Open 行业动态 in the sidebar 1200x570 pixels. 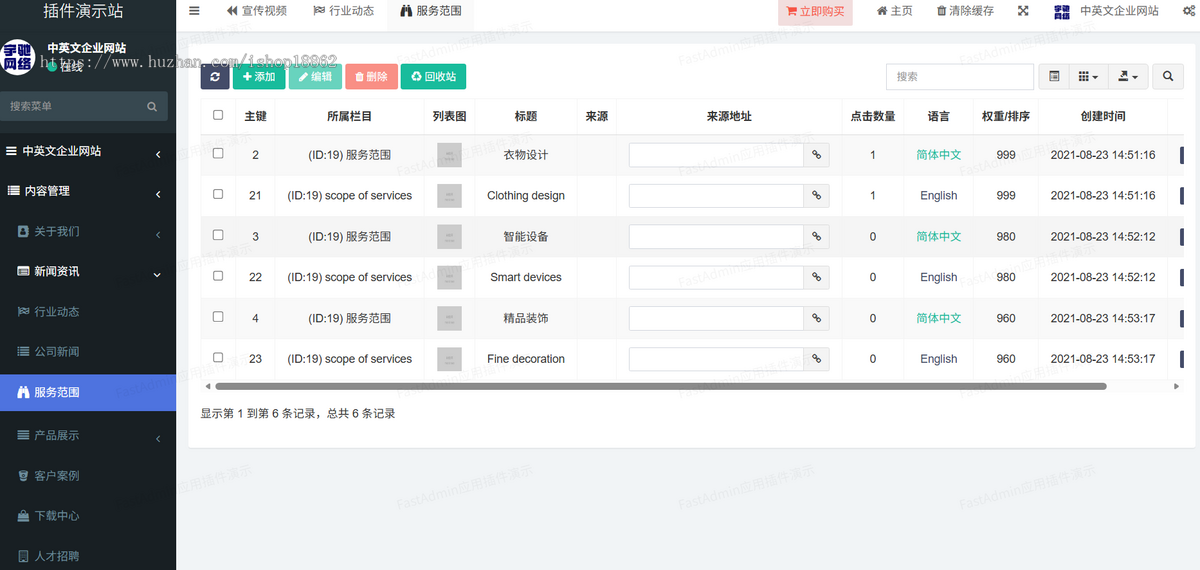click(88, 312)
